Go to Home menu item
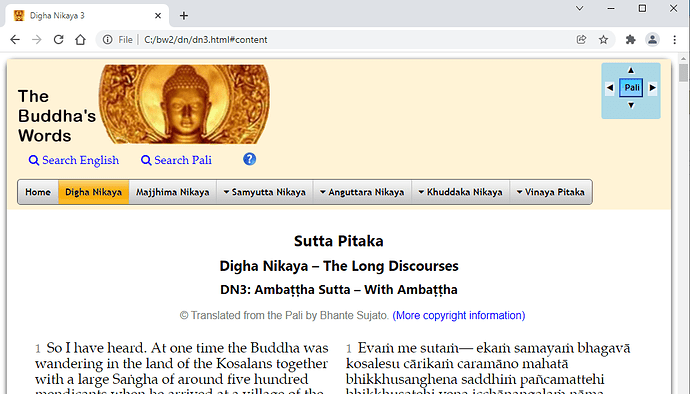This screenshot has height=394, width=690. pos(38,192)
